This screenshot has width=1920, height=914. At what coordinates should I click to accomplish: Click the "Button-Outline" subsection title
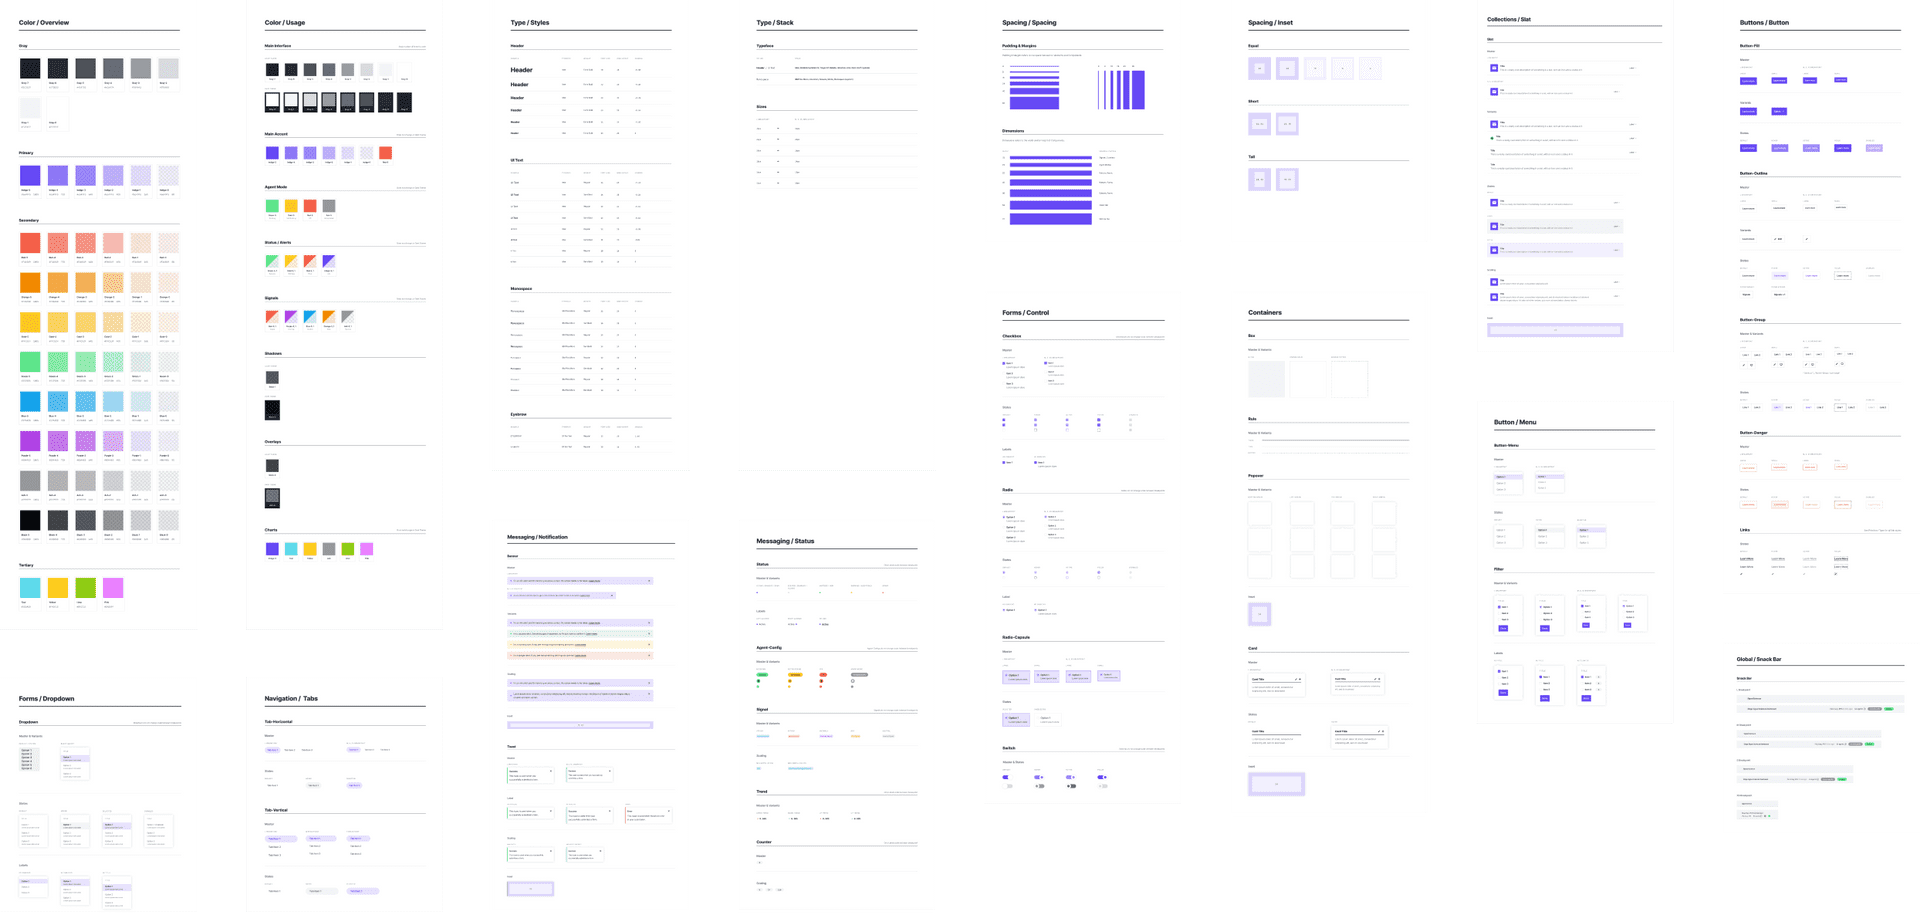point(1754,173)
